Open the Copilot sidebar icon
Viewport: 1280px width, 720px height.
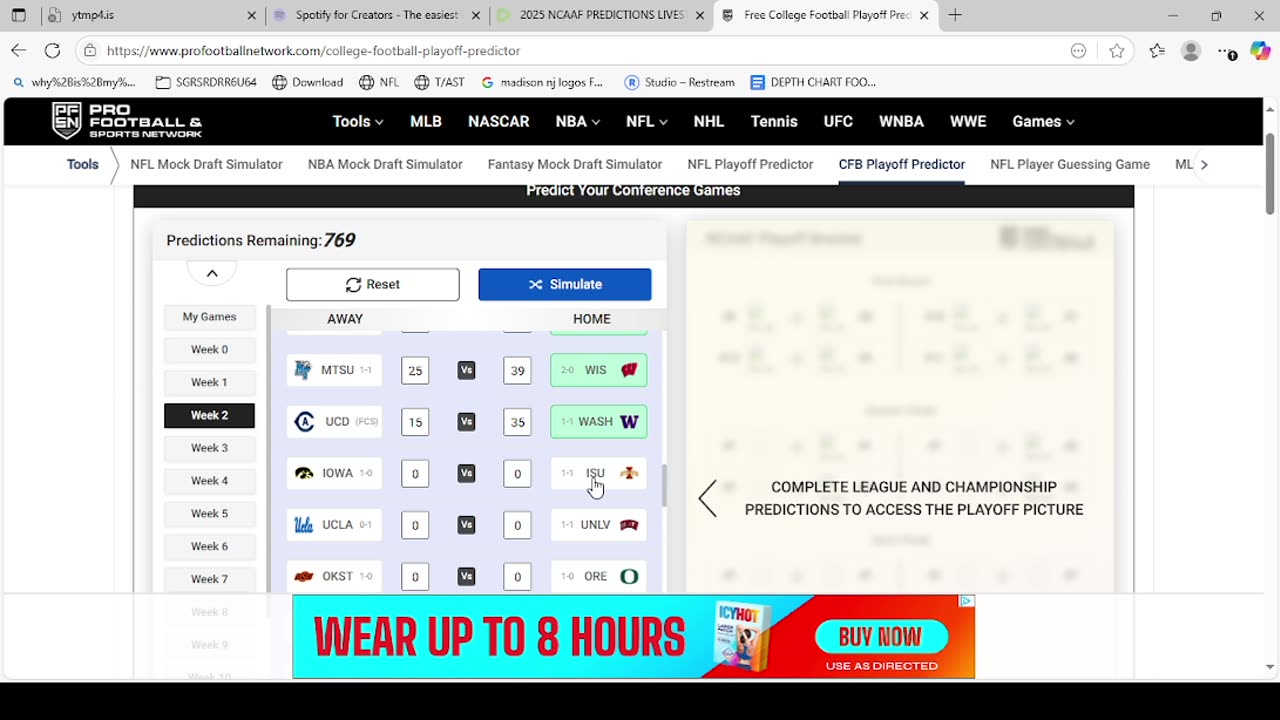click(1260, 50)
